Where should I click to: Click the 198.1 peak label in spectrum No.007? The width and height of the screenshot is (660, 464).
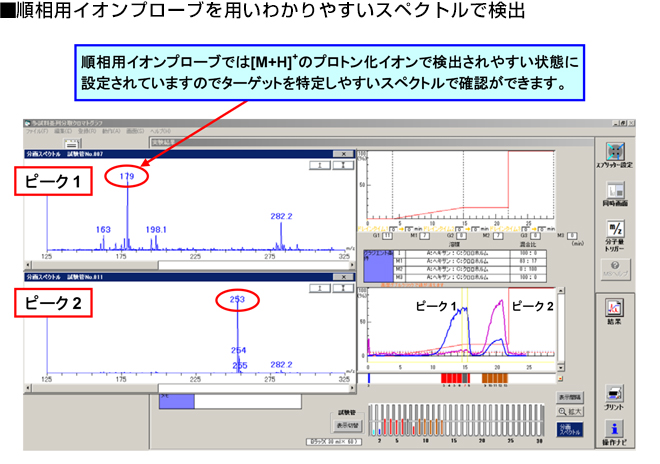pos(156,229)
